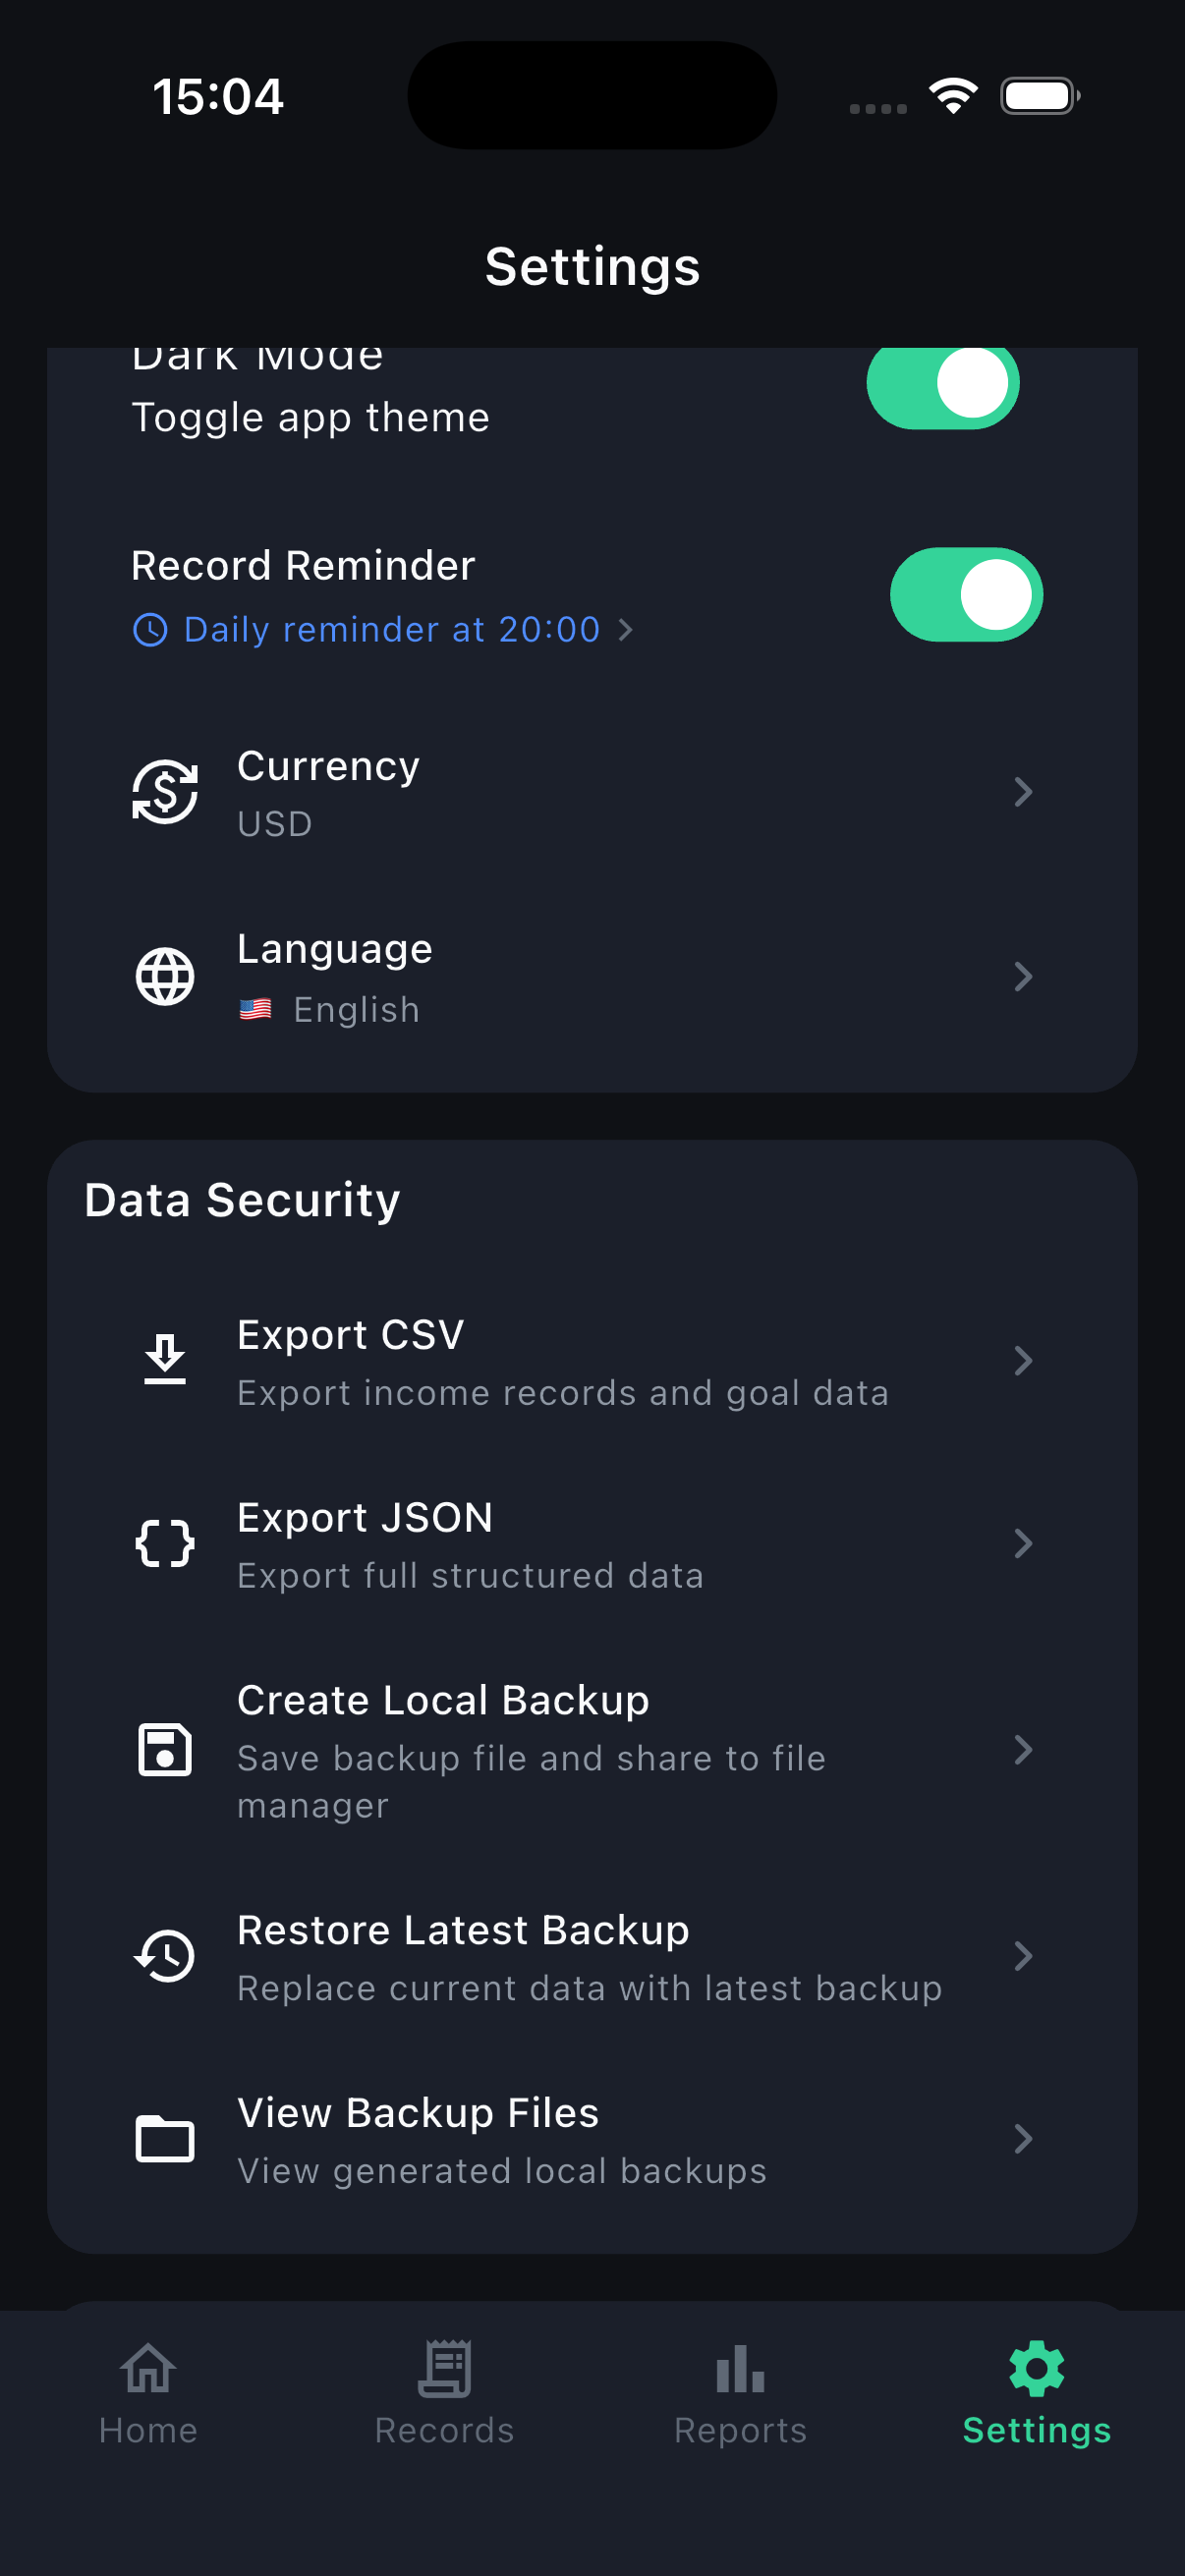This screenshot has height=2576, width=1185.
Task: Select Create Local Backup
Action: (x=592, y=1750)
